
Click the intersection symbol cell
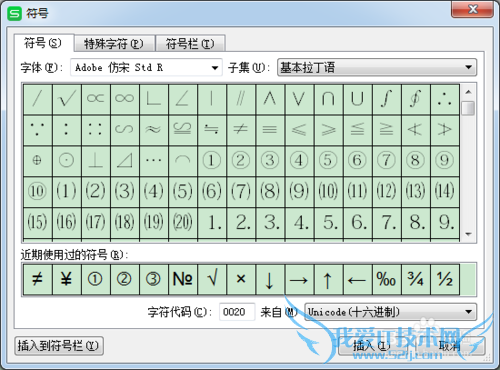pos(328,99)
